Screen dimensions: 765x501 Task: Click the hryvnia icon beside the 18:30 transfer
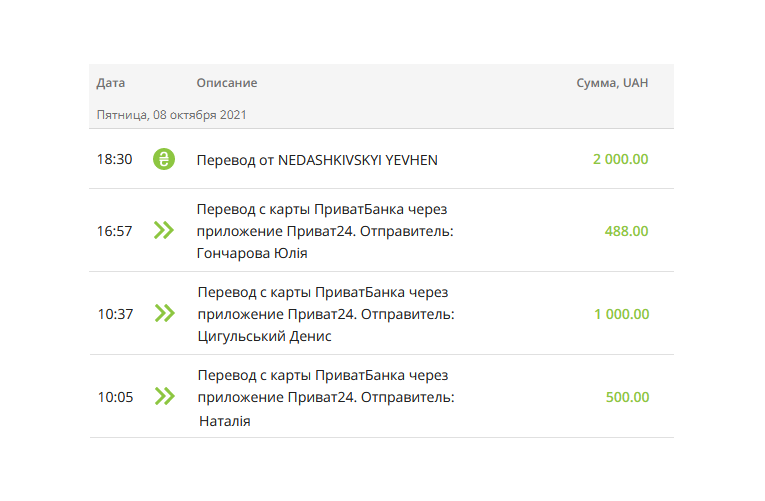[x=164, y=159]
